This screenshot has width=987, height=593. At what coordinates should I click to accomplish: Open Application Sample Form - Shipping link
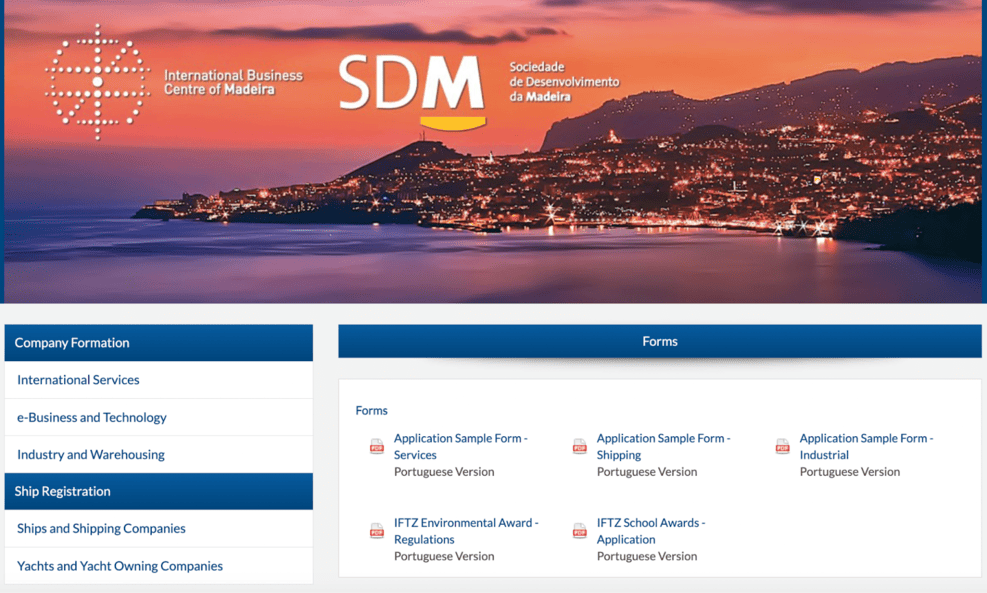pos(663,446)
